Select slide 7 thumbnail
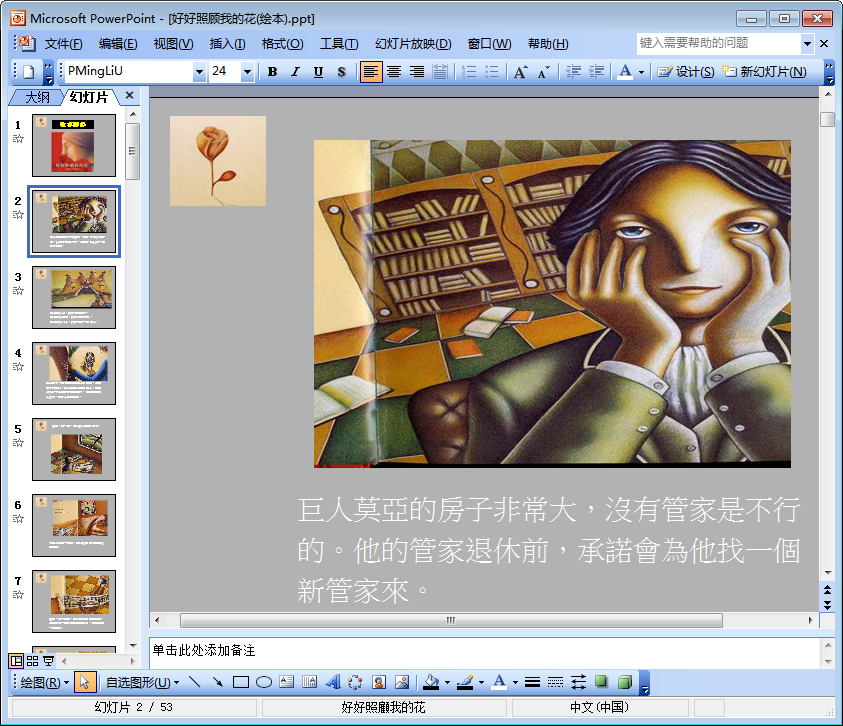The width and height of the screenshot is (843, 726). click(x=74, y=601)
